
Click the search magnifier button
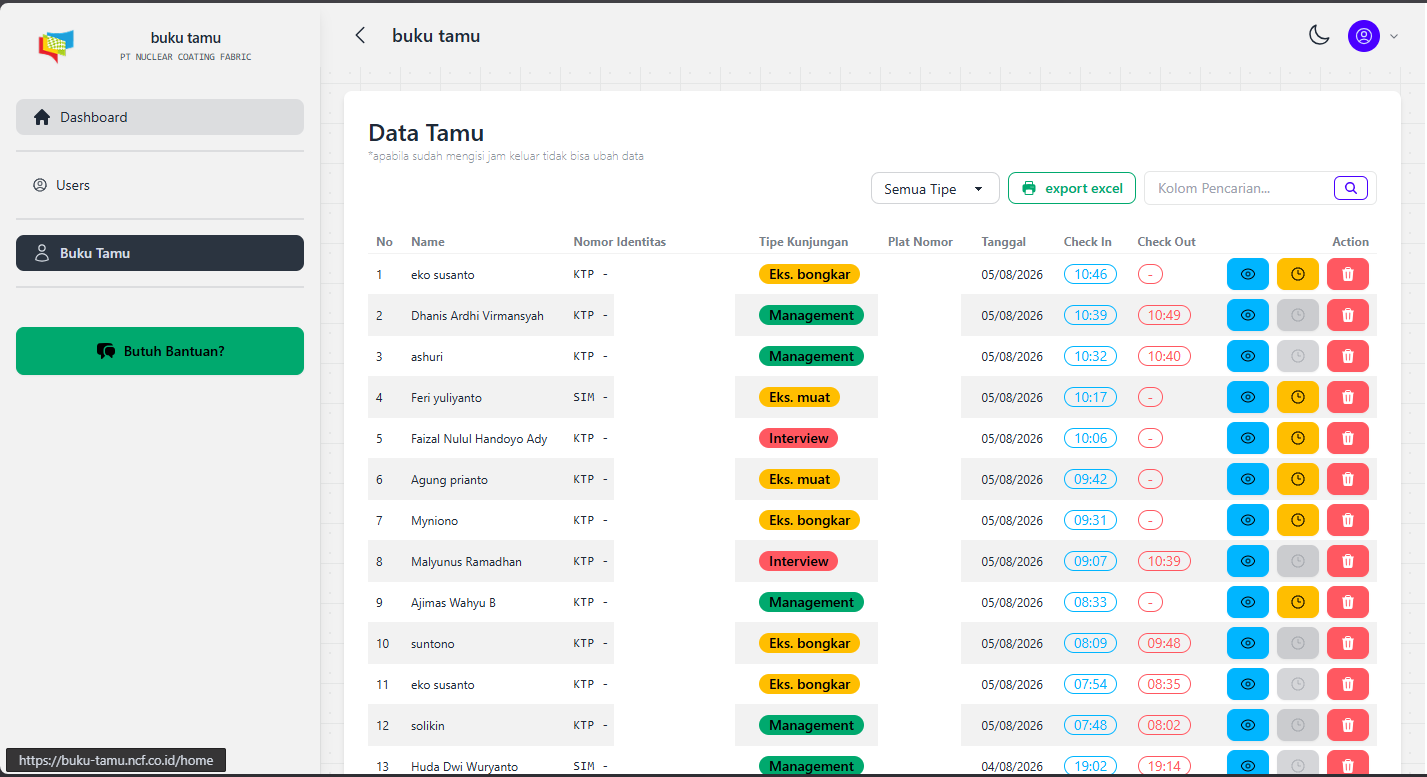[x=1351, y=188]
